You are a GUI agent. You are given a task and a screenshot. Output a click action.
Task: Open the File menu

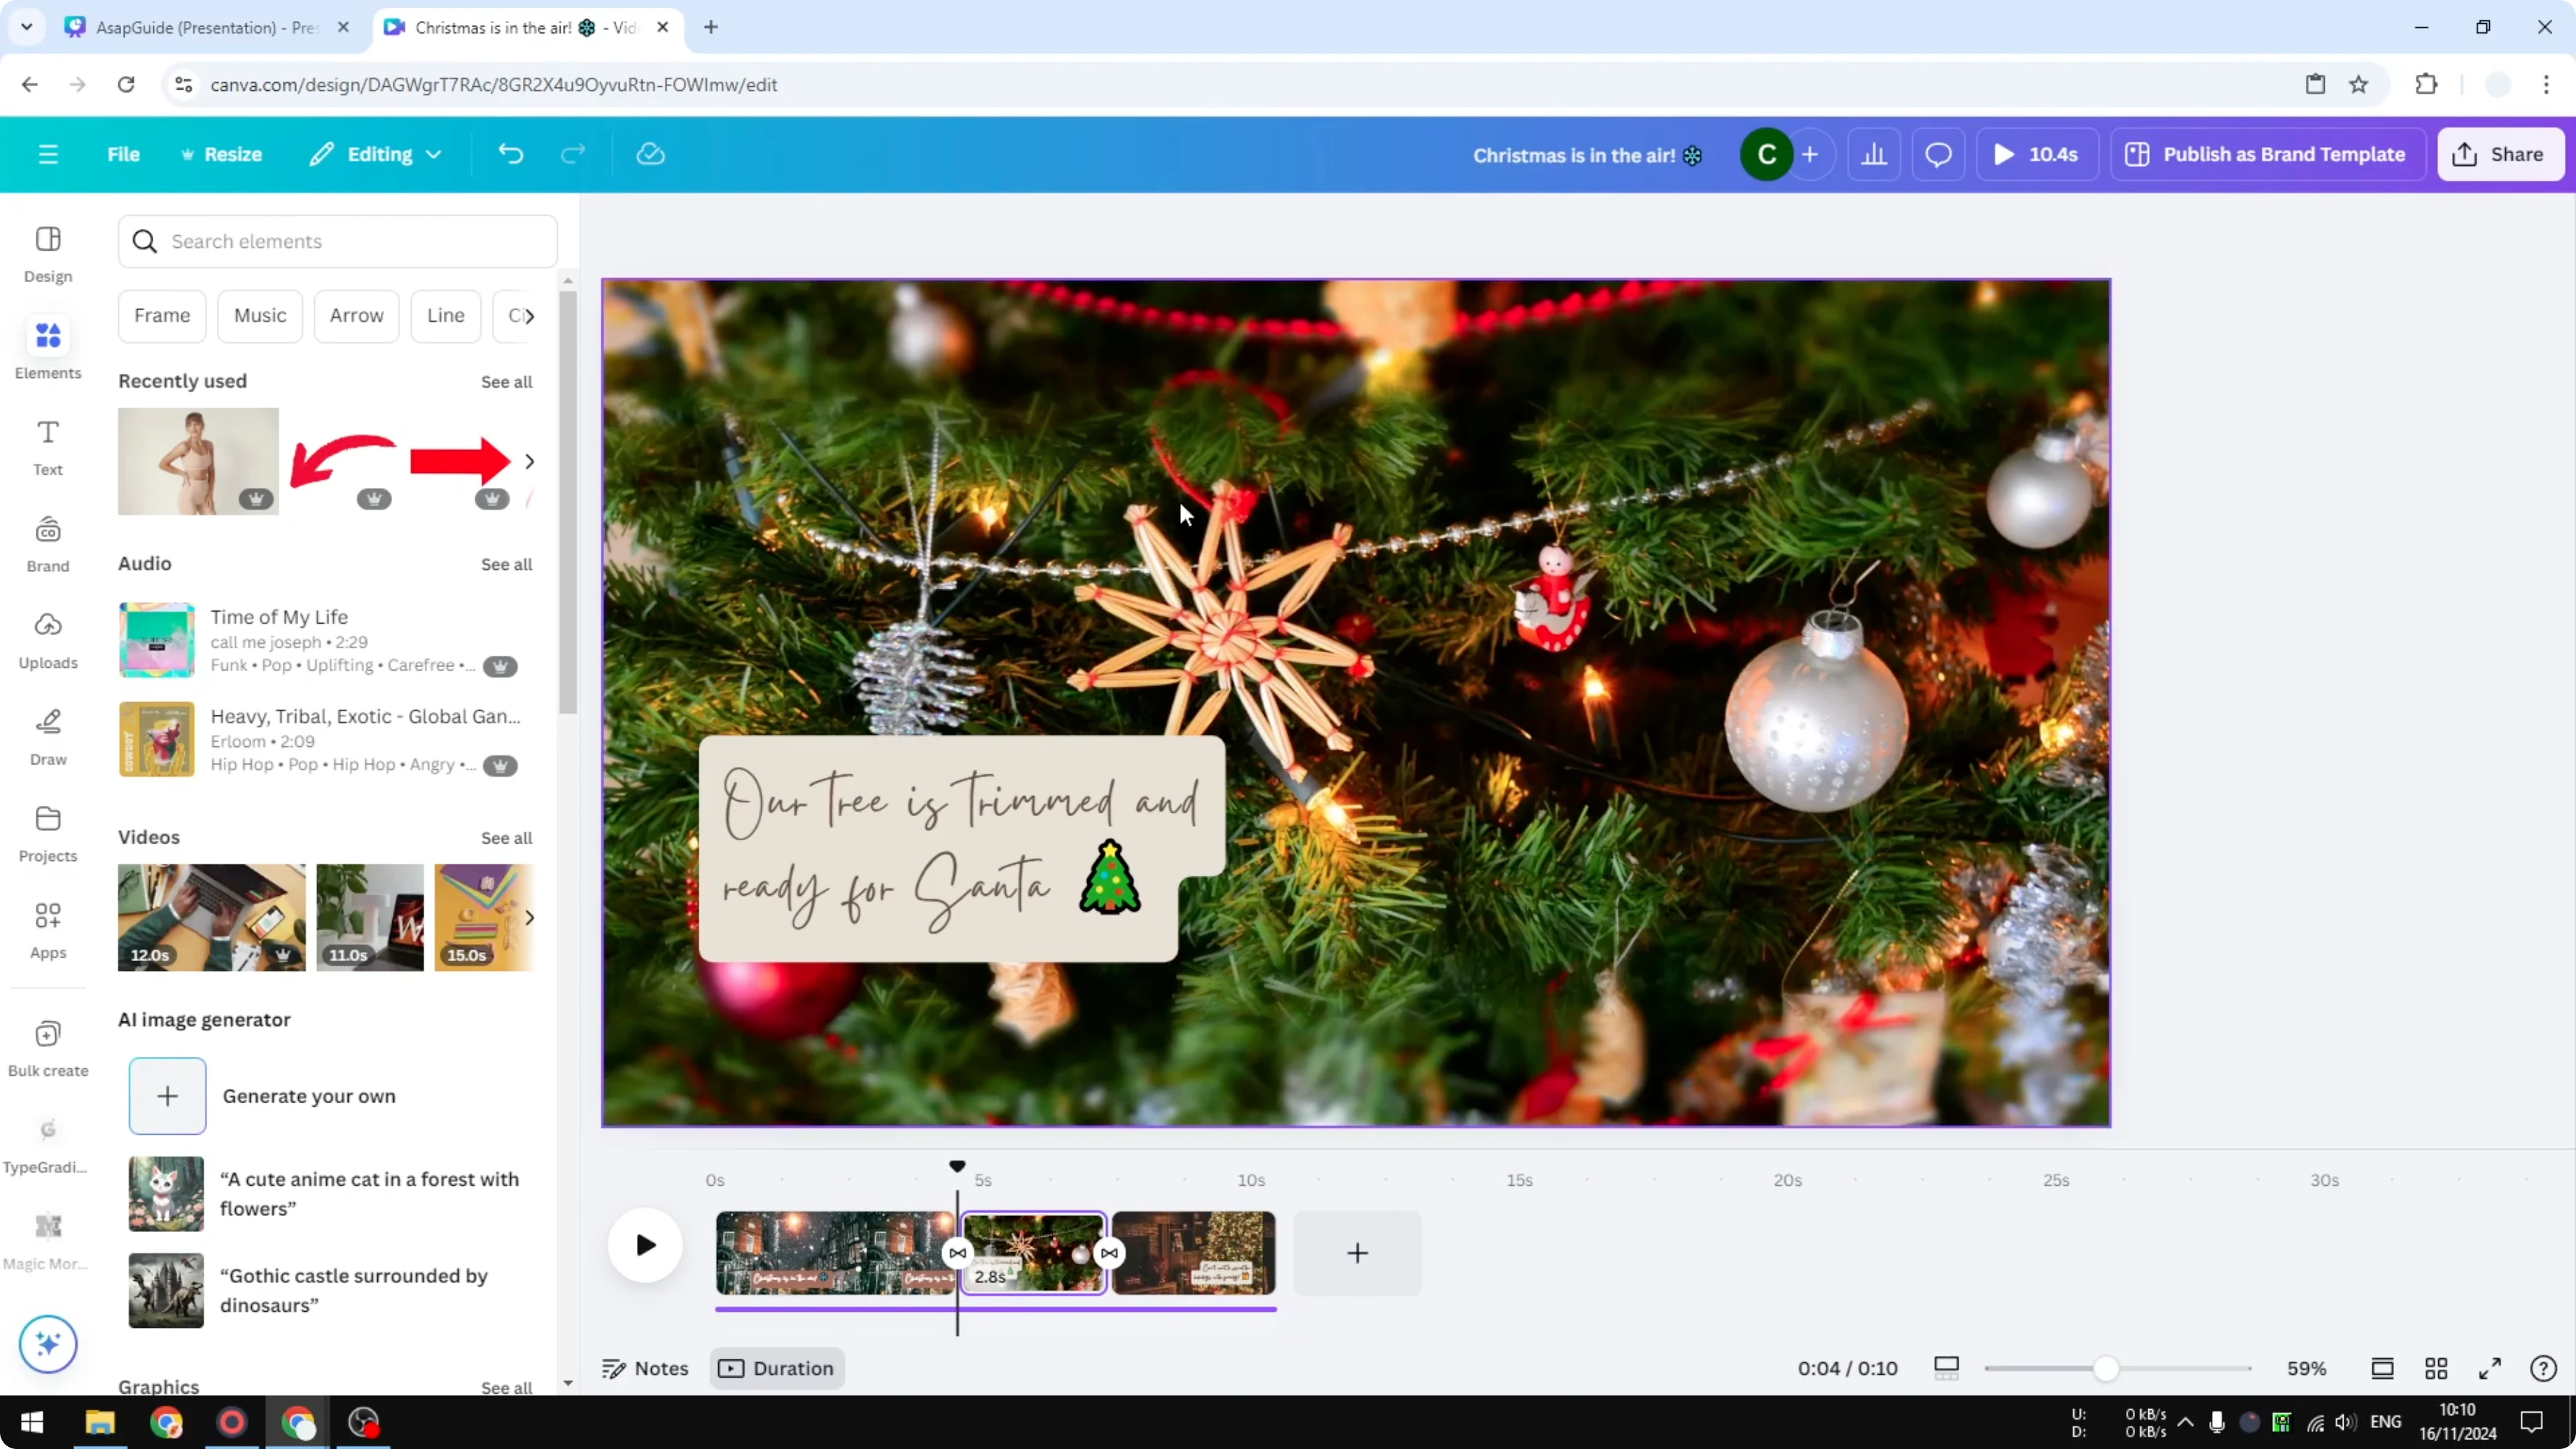coord(123,153)
